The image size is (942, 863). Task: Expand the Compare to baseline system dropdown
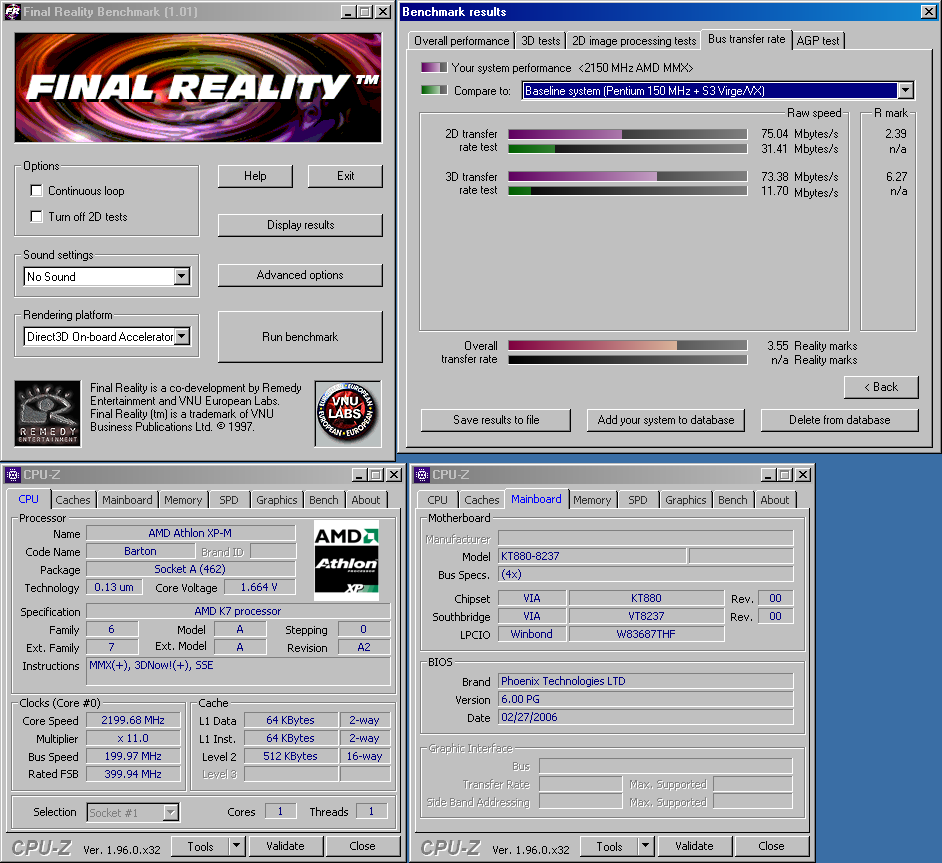pos(905,91)
